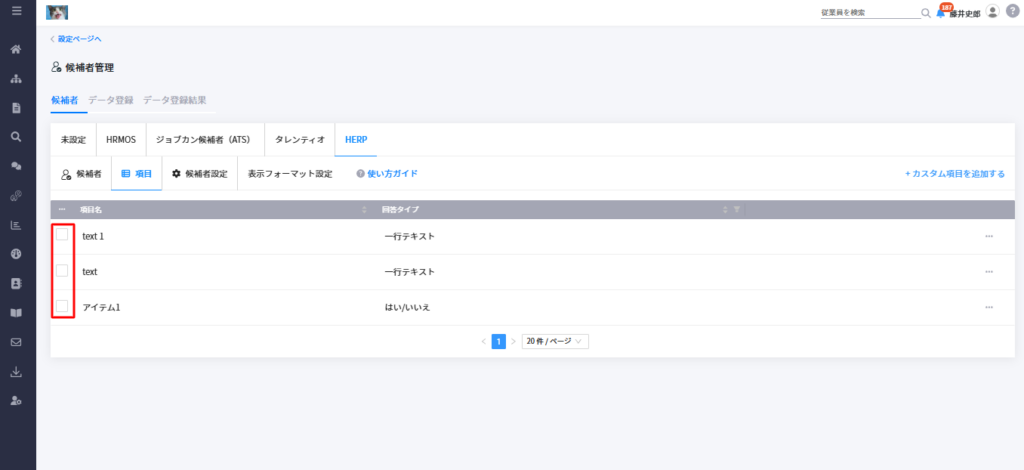Open the 項目 sub-tab
Screen dimensions: 1024x470
pyautogui.click(x=136, y=174)
